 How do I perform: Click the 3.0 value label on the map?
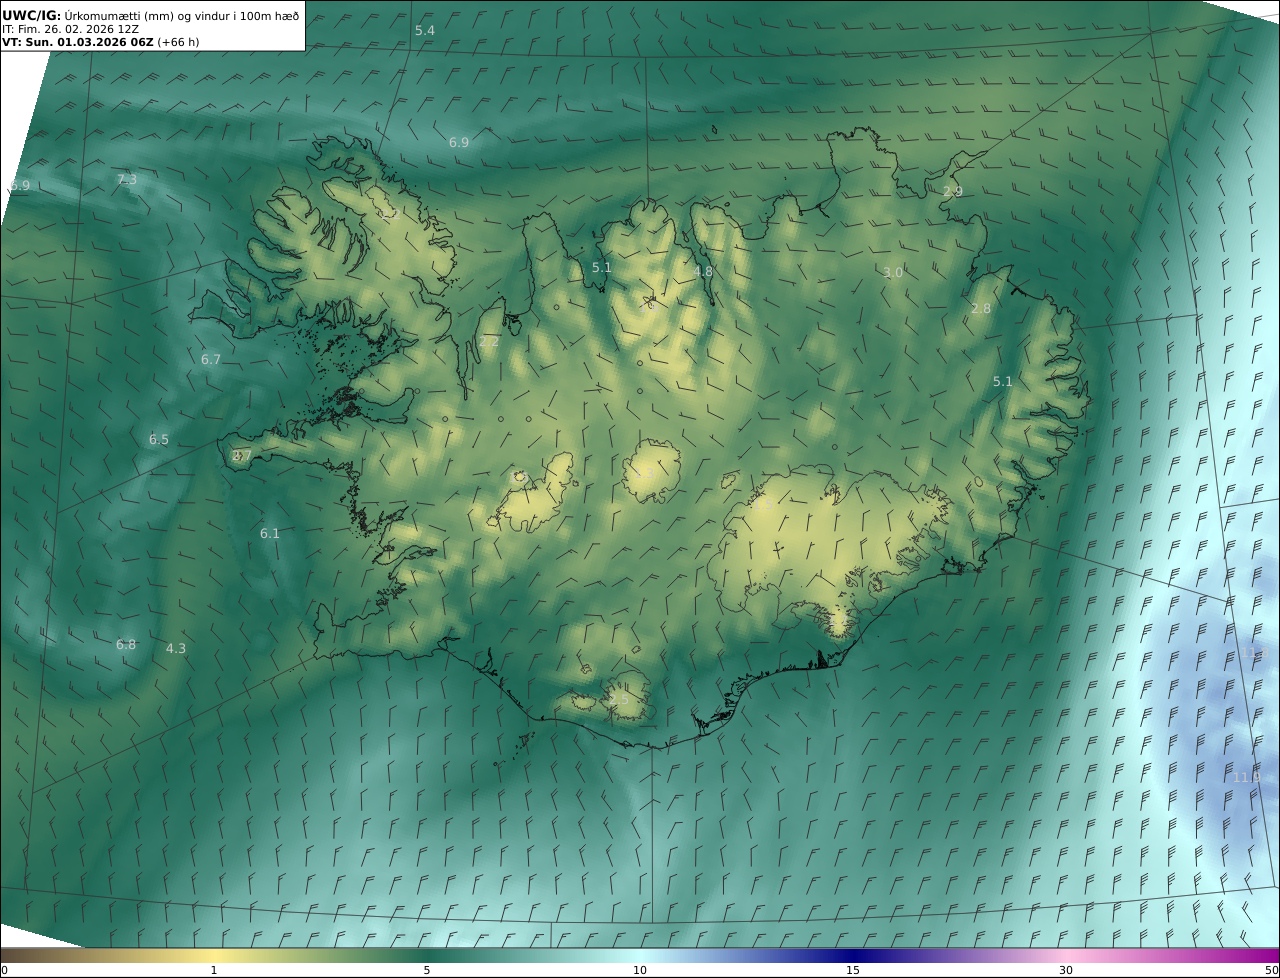[x=893, y=273]
